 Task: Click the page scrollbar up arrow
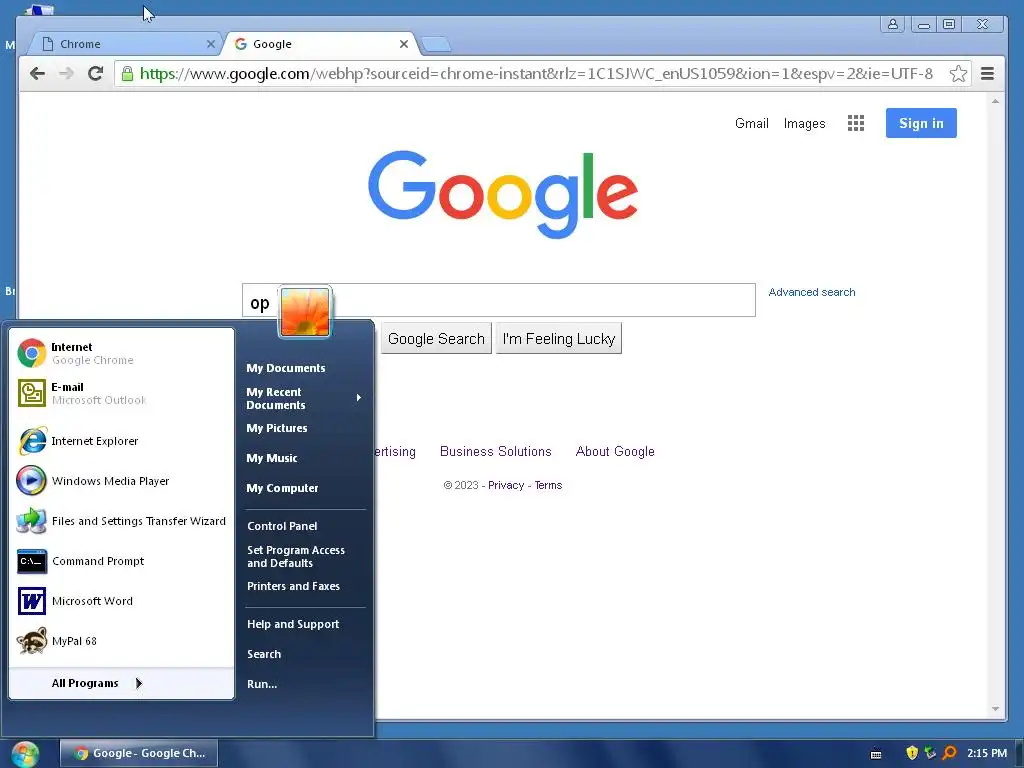[x=995, y=101]
